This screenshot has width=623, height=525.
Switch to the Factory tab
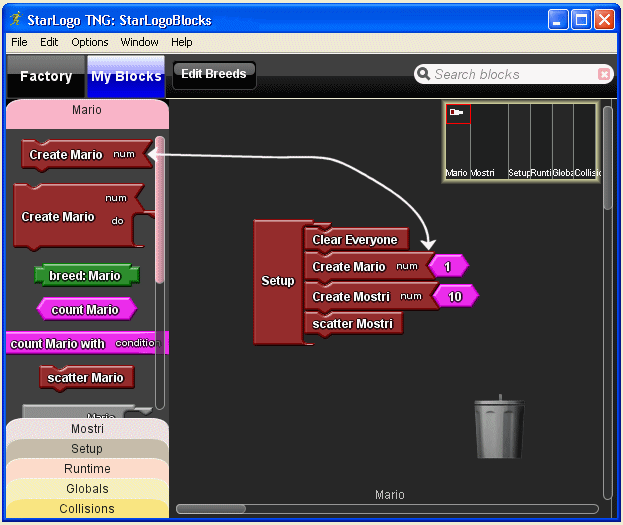46,76
